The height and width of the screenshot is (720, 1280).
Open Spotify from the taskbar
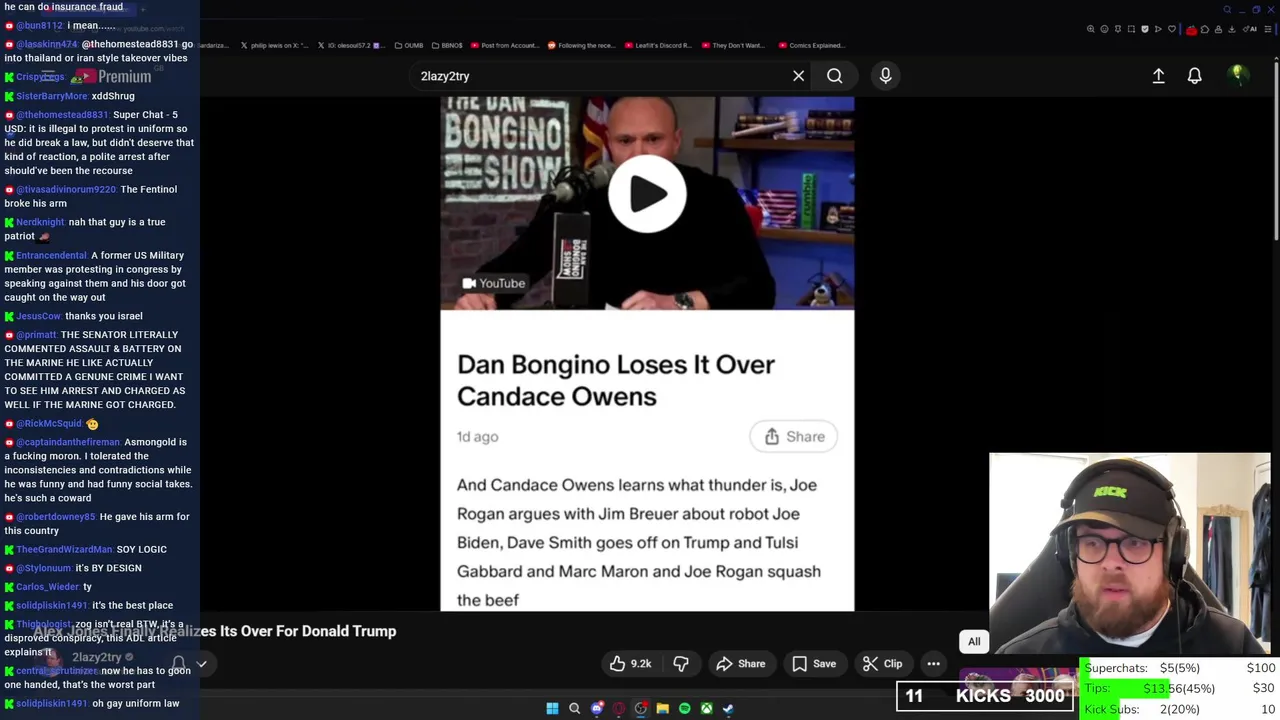pos(684,709)
